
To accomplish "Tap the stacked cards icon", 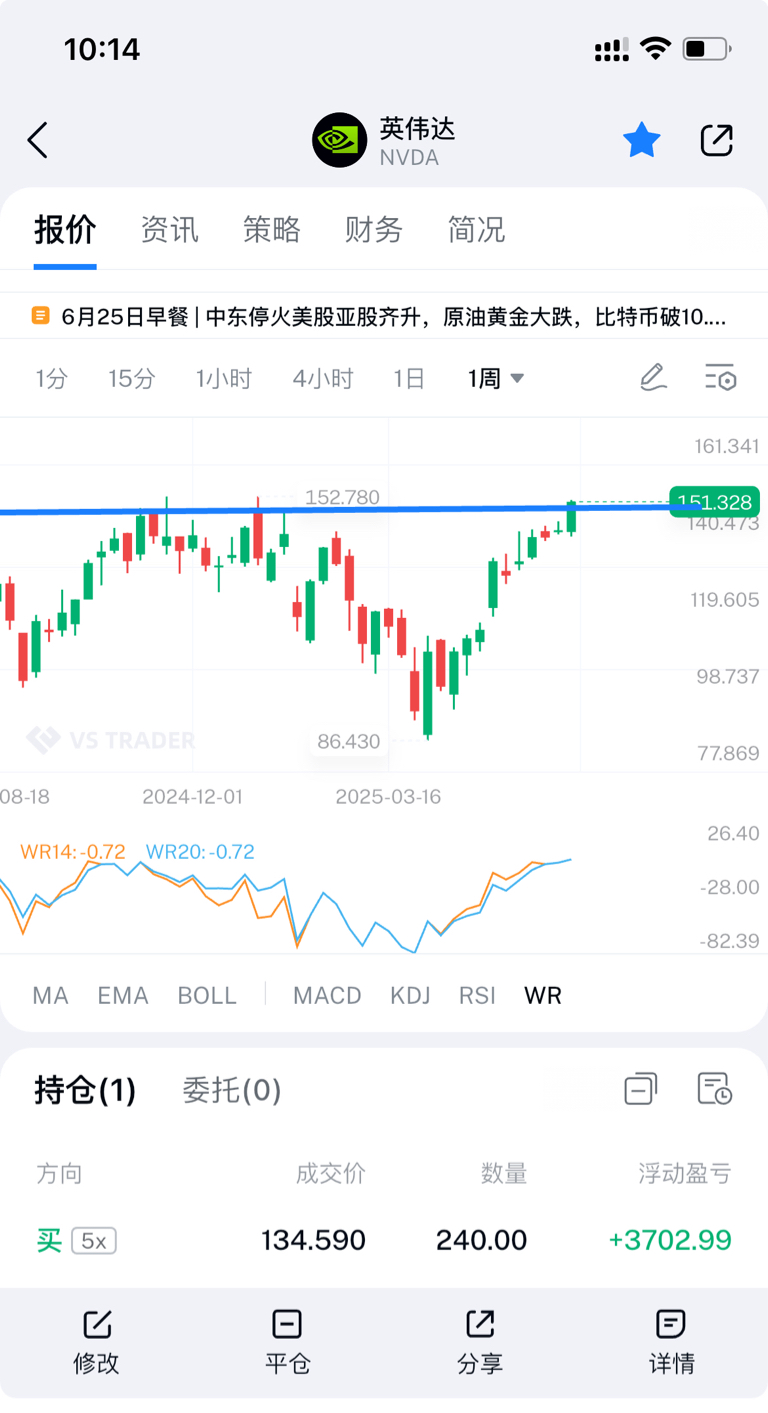I will [x=641, y=1088].
